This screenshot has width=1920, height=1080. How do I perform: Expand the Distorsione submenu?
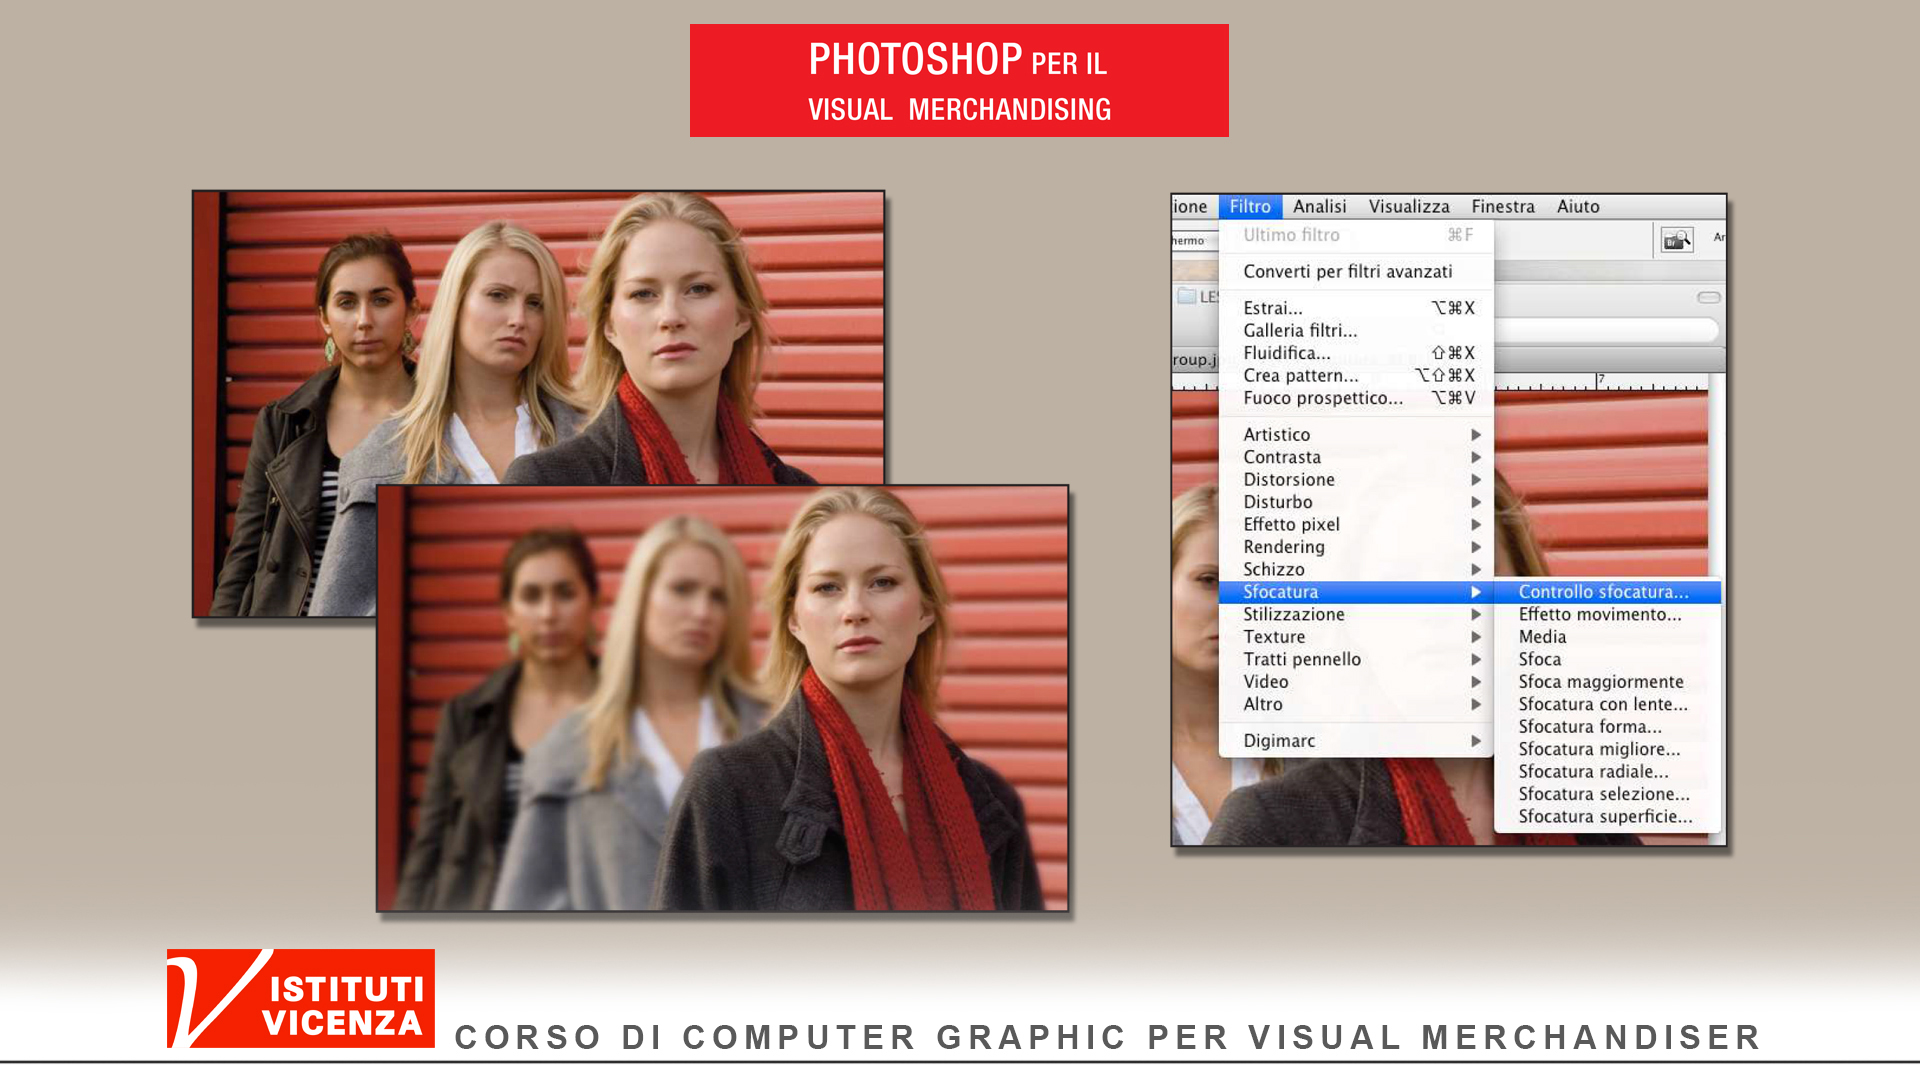coord(1356,480)
